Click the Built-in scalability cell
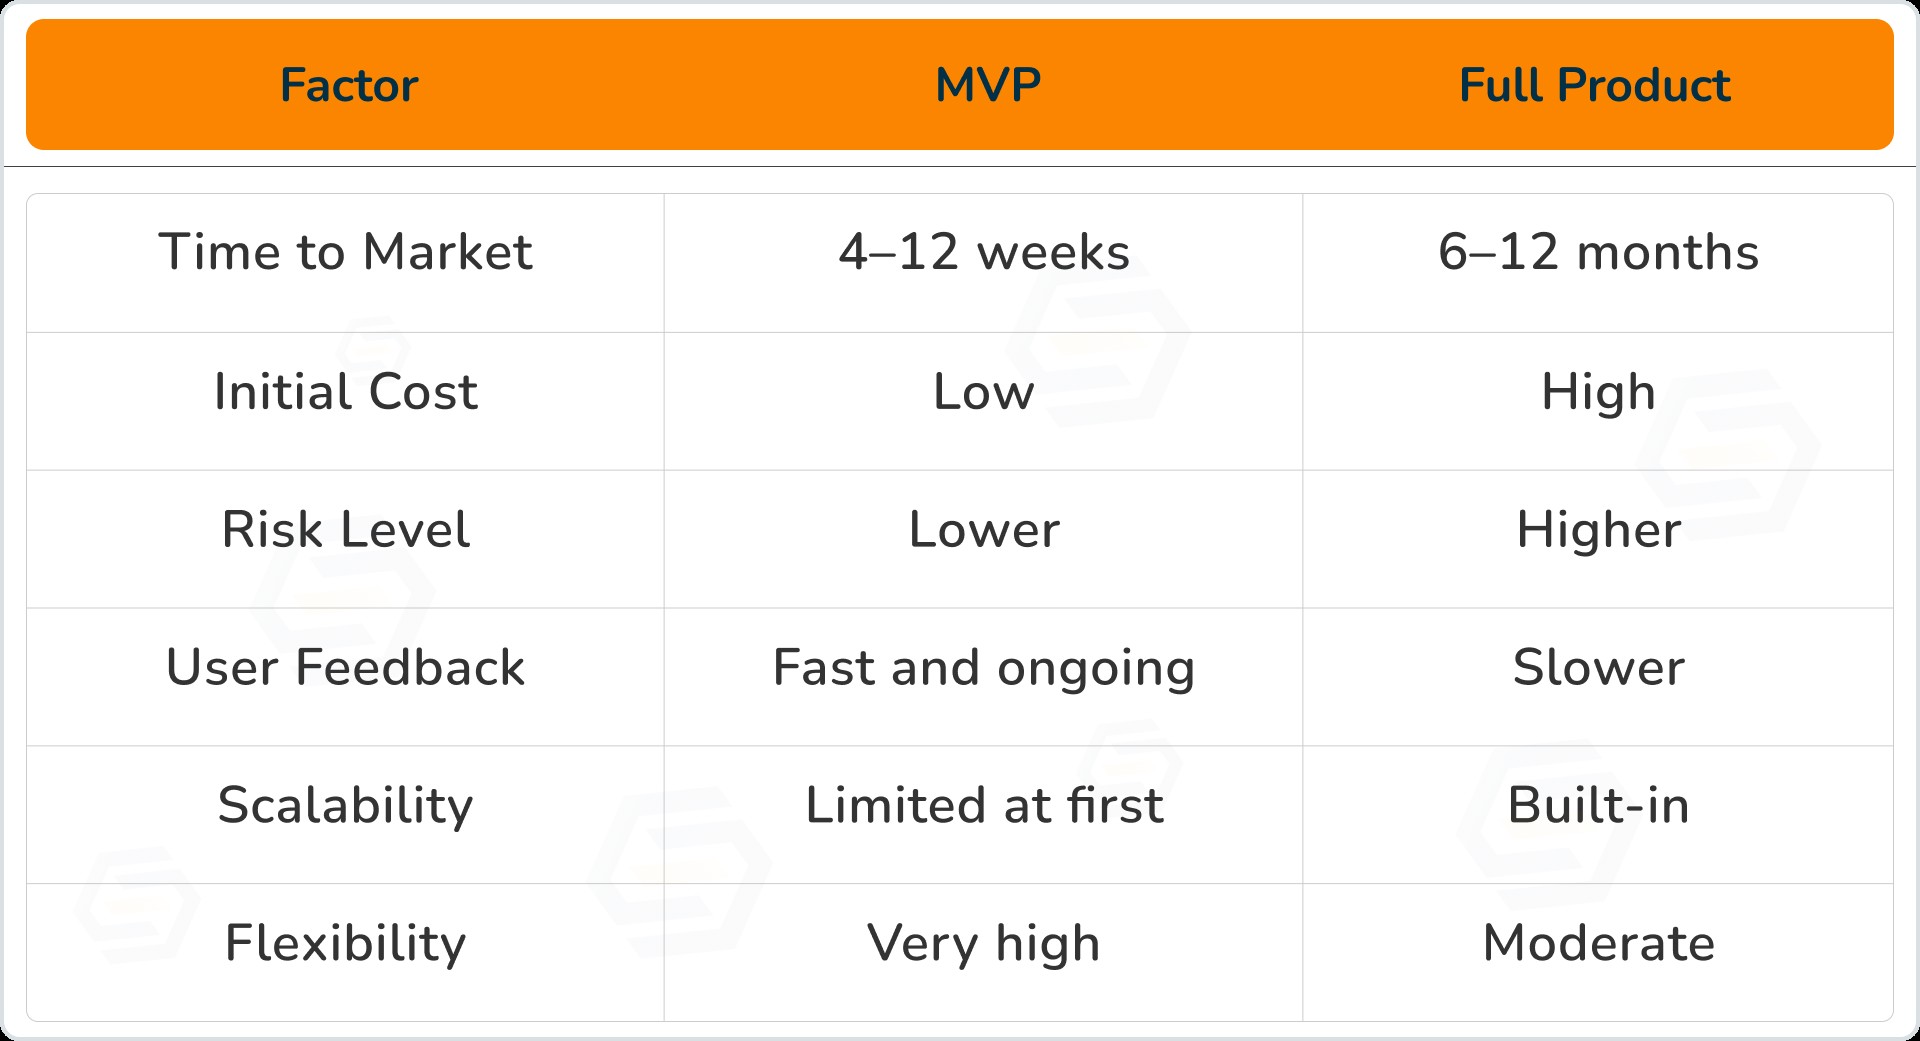 (1598, 805)
